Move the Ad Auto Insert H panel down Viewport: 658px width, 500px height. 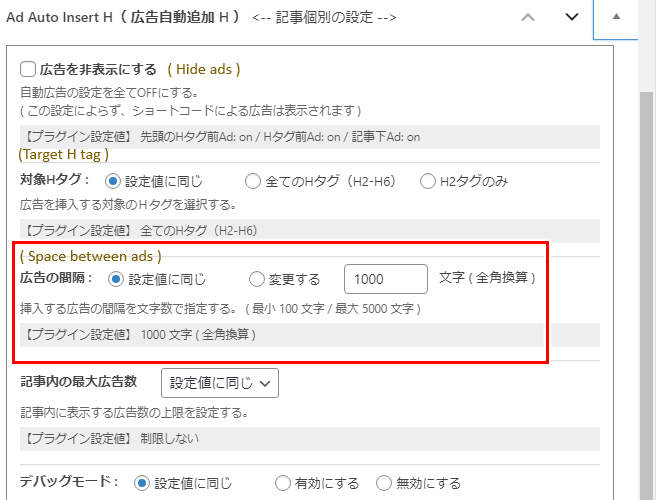pyautogui.click(x=572, y=17)
